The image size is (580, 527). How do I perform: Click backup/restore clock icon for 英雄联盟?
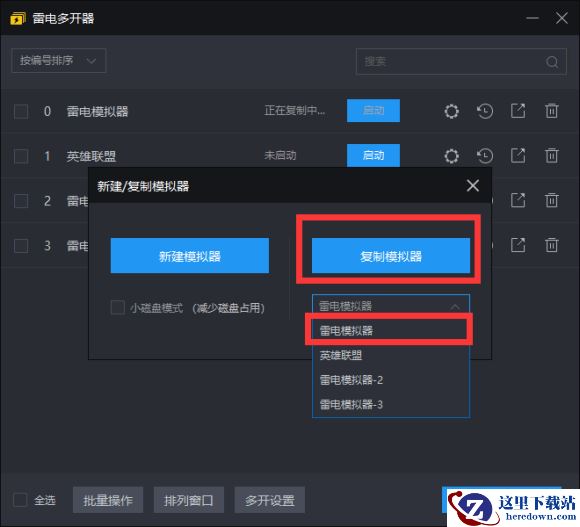pyautogui.click(x=485, y=156)
